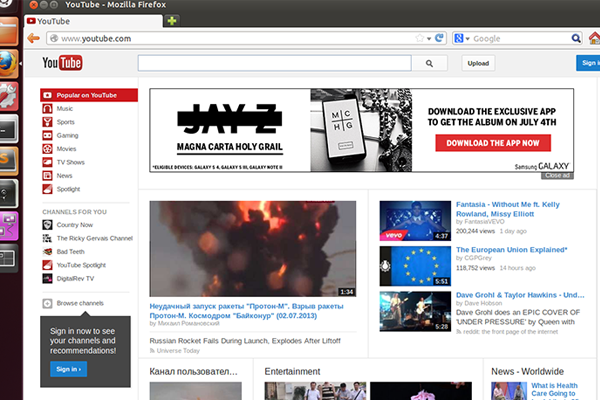Click the Dave Hobson uploader name

pos(483,303)
